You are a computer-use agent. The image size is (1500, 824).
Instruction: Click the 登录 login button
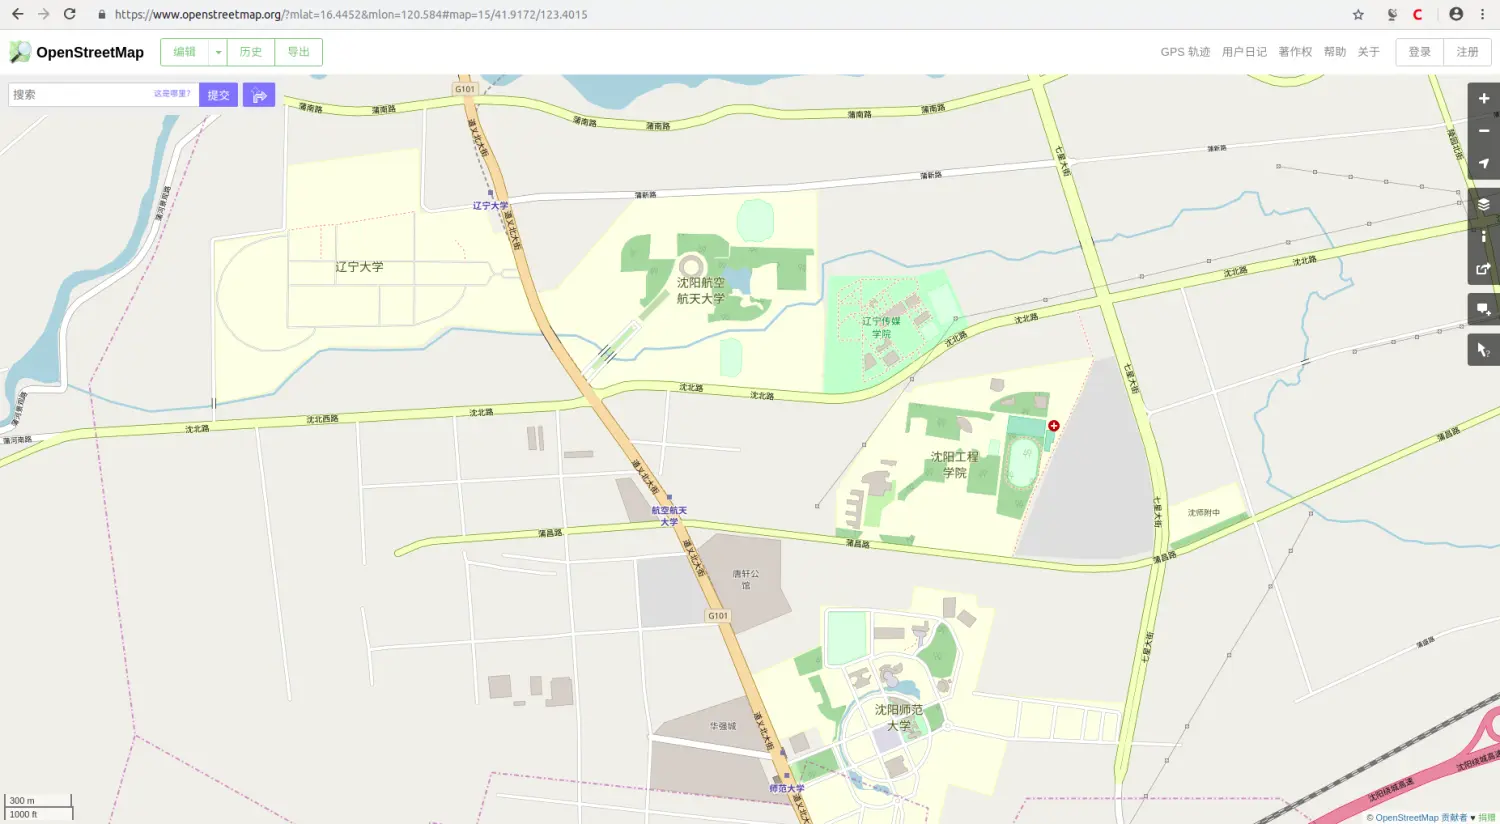[1420, 52]
